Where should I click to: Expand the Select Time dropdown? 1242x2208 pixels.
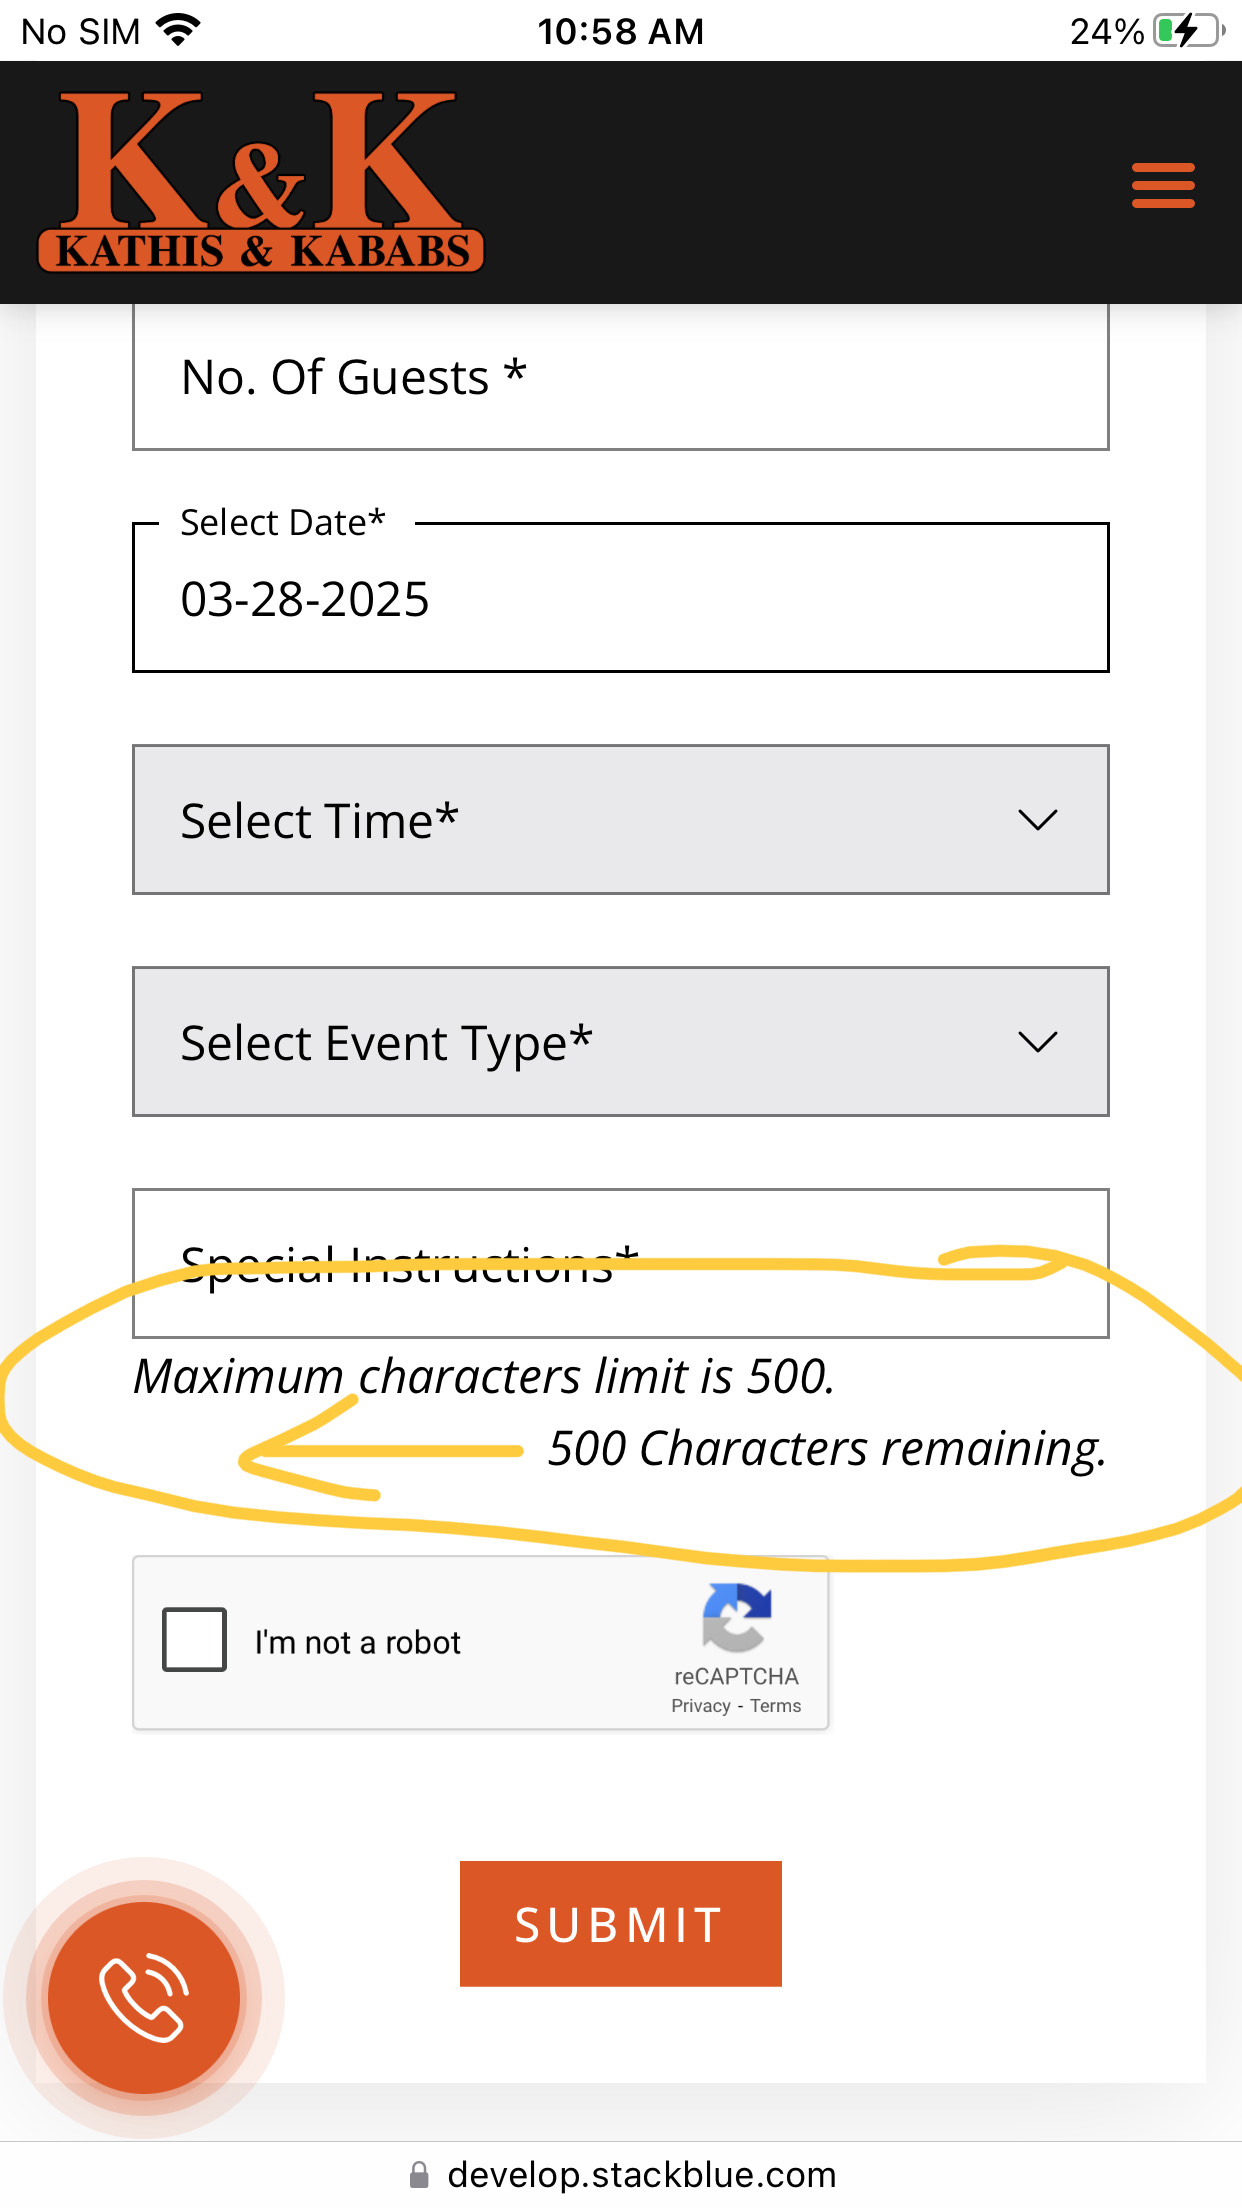click(x=620, y=820)
